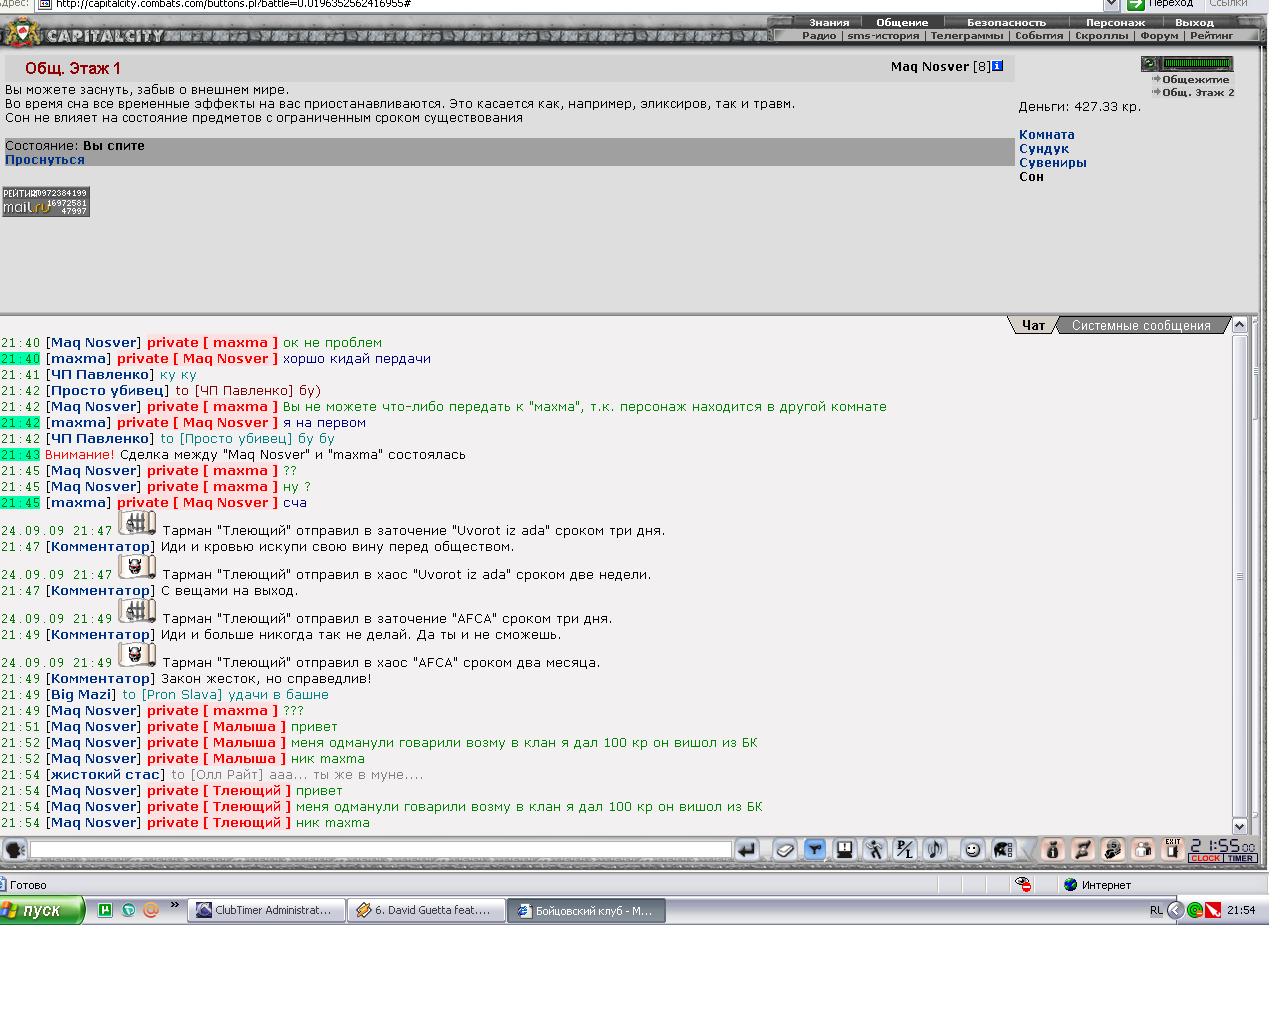The image size is (1280, 1024).
Task: Click the green first quick launch icon
Action: tap(105, 910)
